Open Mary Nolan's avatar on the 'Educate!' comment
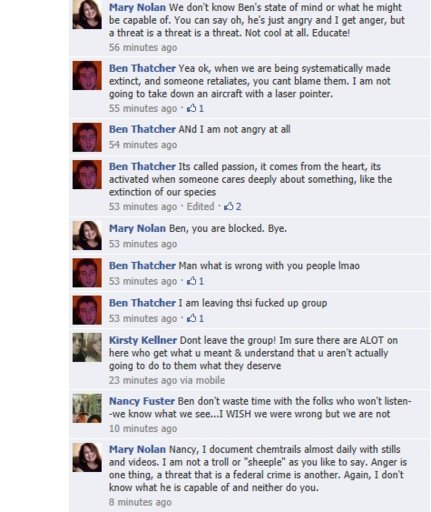431x512 pixels. (87, 14)
